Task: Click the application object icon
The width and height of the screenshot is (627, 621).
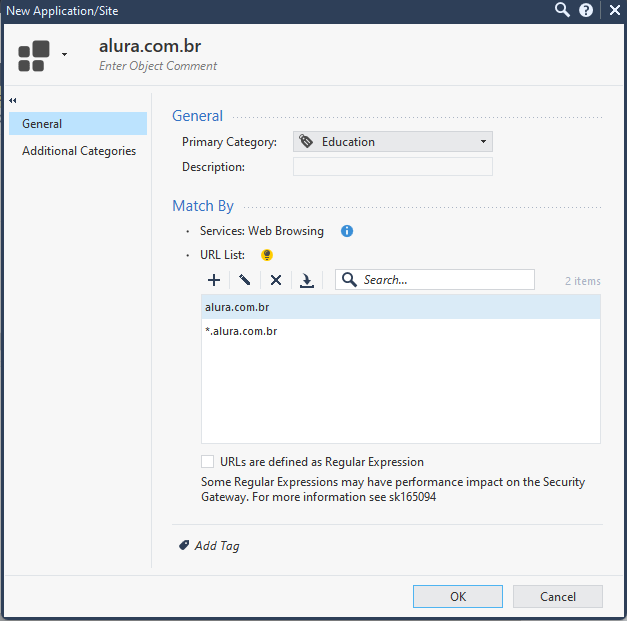Action: click(x=34, y=56)
